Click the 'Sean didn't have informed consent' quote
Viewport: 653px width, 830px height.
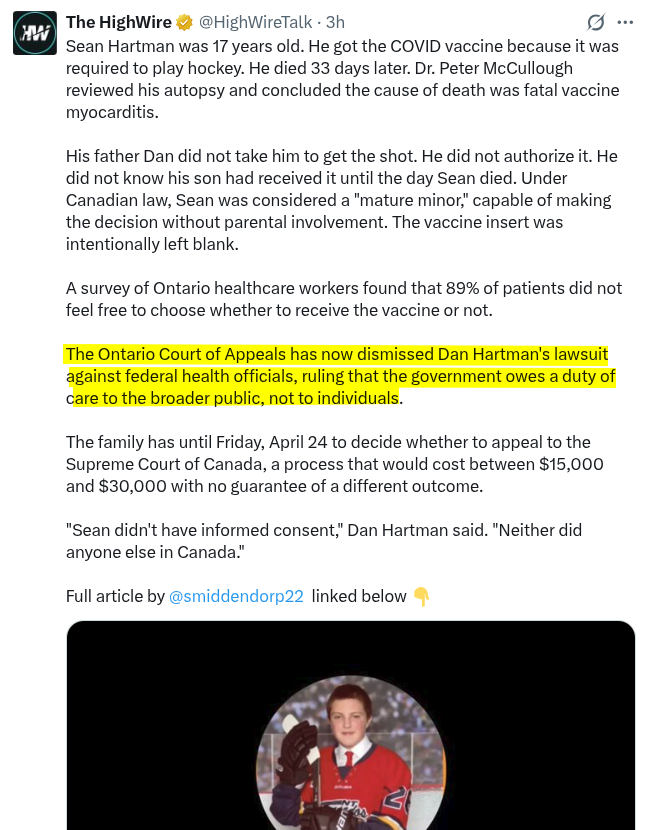click(323, 540)
